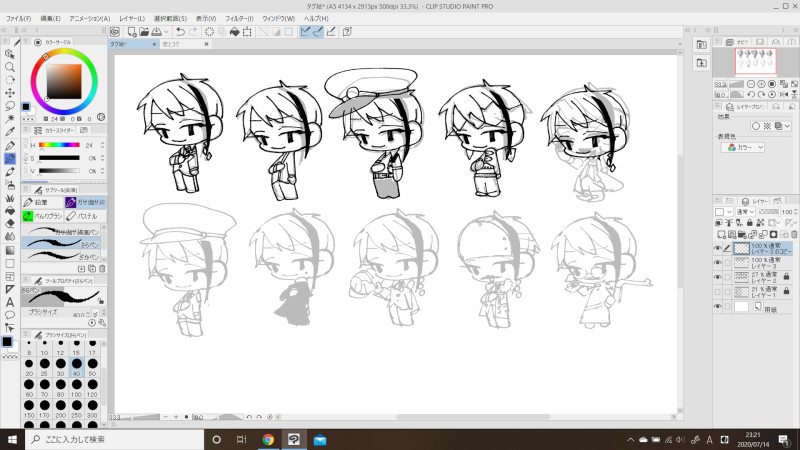800x450 pixels.
Task: Select the Lasso selection tool
Action: 9,105
